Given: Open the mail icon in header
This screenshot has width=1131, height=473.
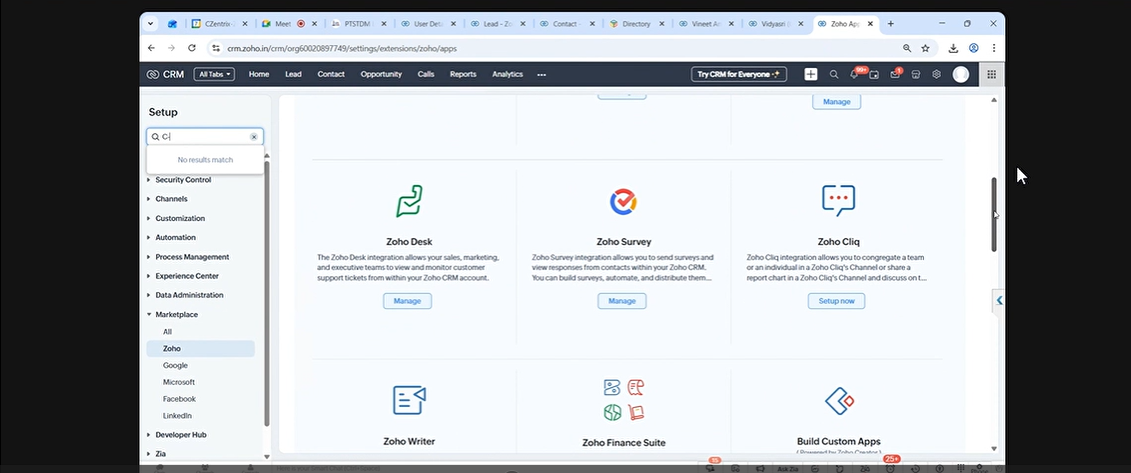Looking at the screenshot, I should (895, 74).
